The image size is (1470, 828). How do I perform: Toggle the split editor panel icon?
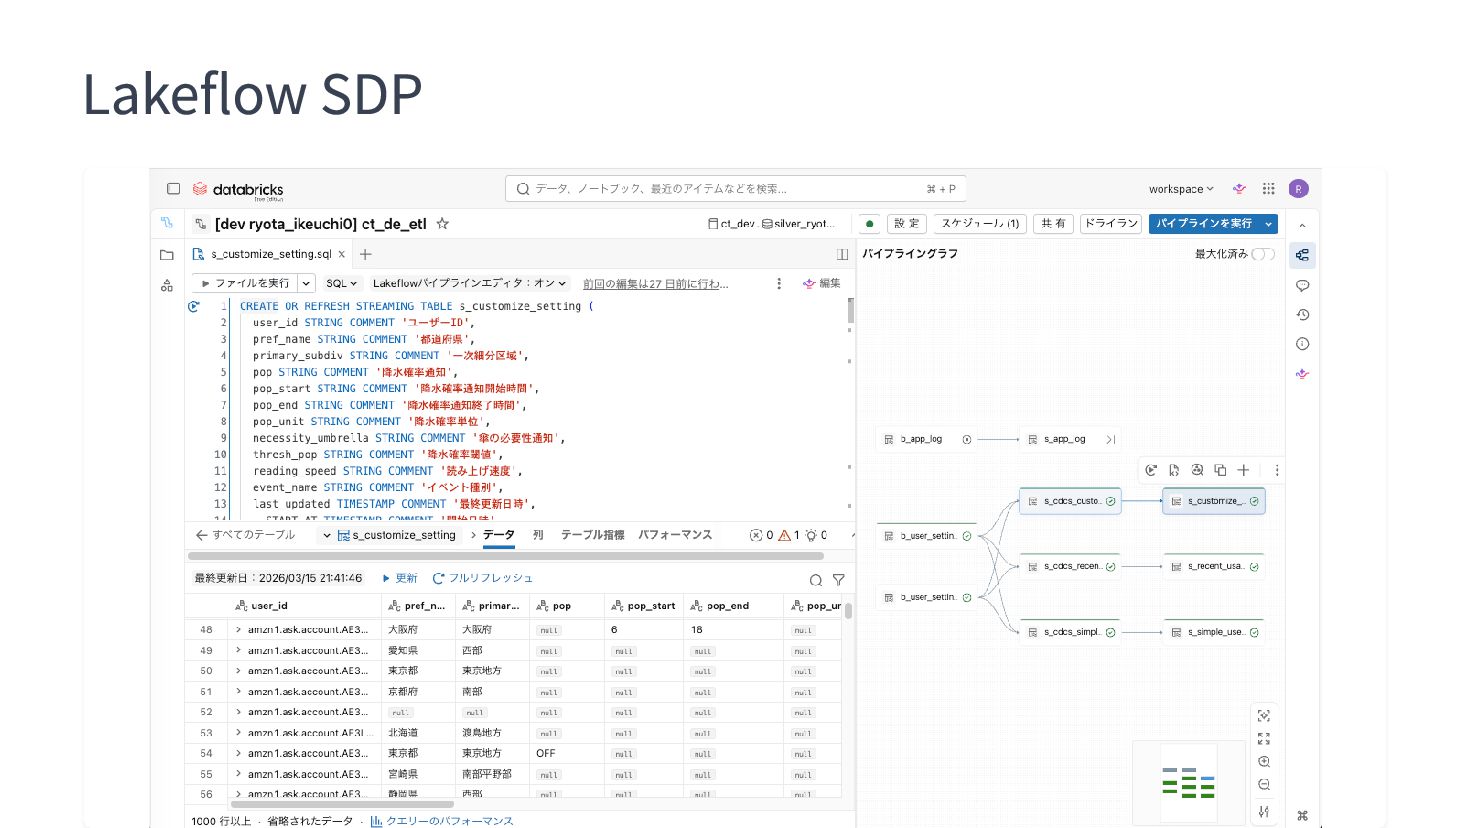click(x=842, y=254)
